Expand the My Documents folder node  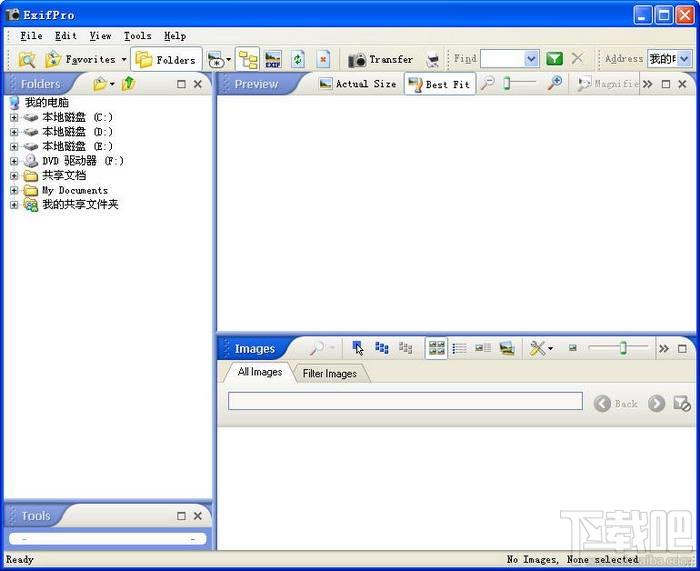[14, 190]
